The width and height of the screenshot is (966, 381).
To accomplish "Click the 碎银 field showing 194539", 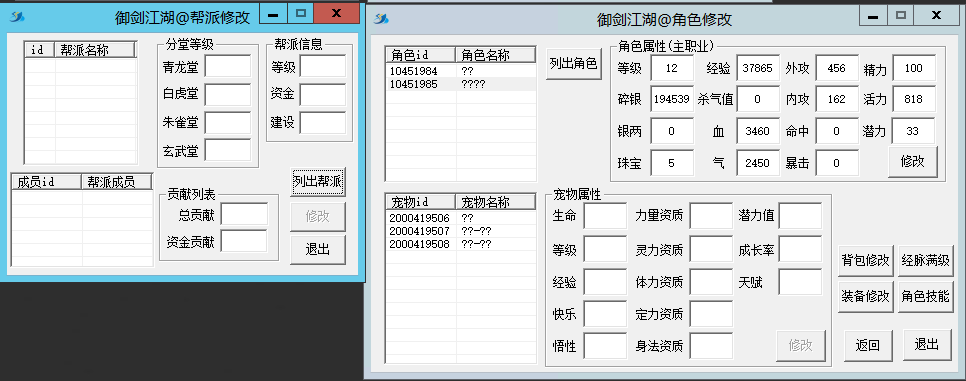I will tap(672, 99).
